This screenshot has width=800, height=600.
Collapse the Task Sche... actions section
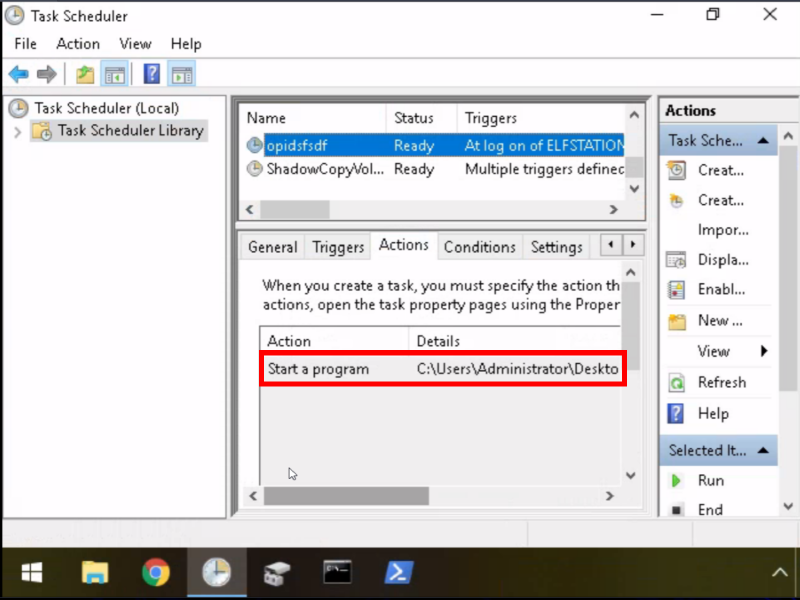(763, 141)
